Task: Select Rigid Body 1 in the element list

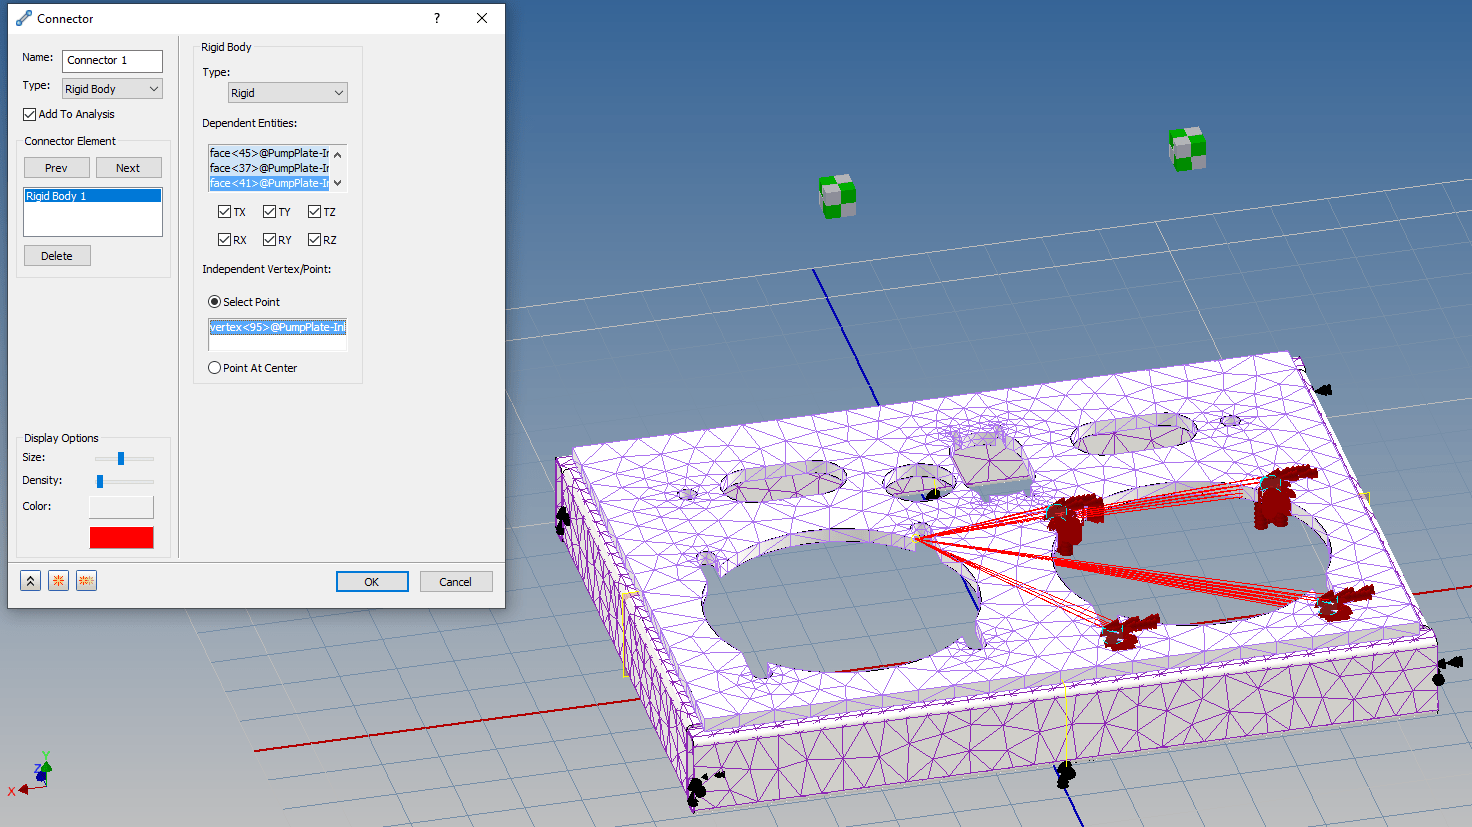Action: click(93, 195)
